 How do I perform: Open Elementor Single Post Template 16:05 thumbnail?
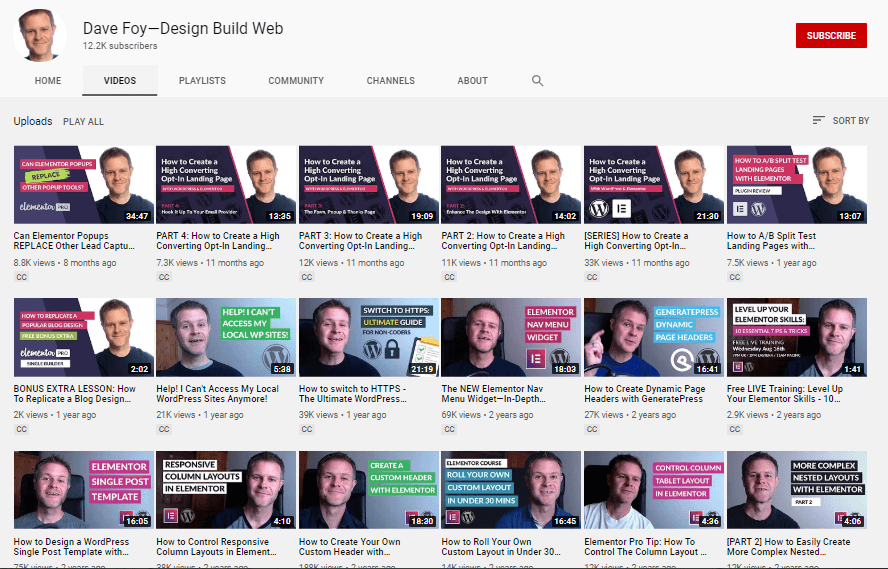pyautogui.click(x=84, y=490)
